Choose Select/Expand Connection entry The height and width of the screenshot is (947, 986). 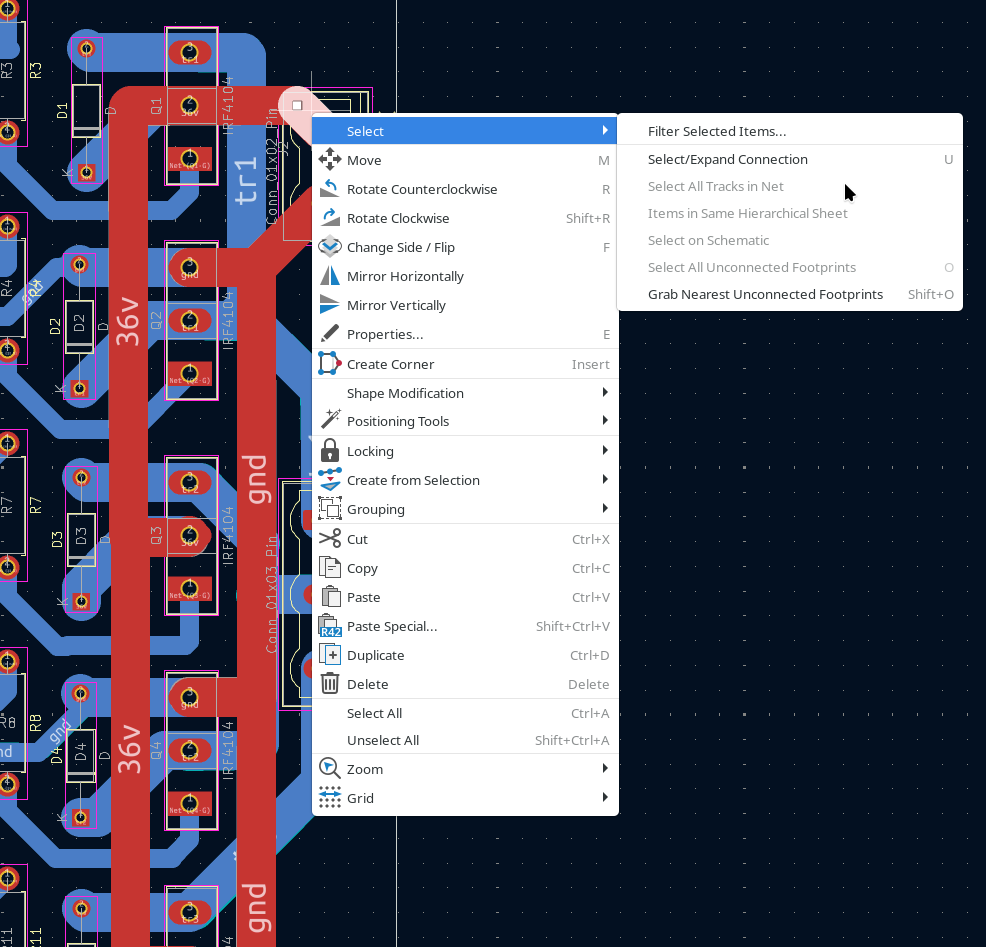coord(727,159)
